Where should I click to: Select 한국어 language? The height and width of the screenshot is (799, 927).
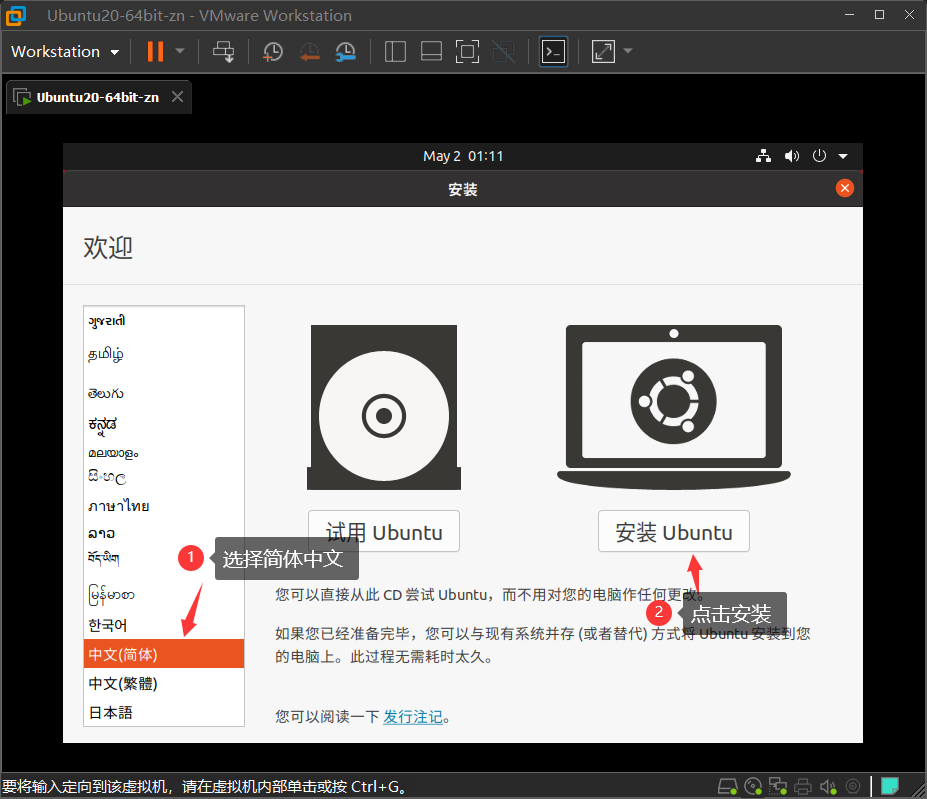(164, 625)
